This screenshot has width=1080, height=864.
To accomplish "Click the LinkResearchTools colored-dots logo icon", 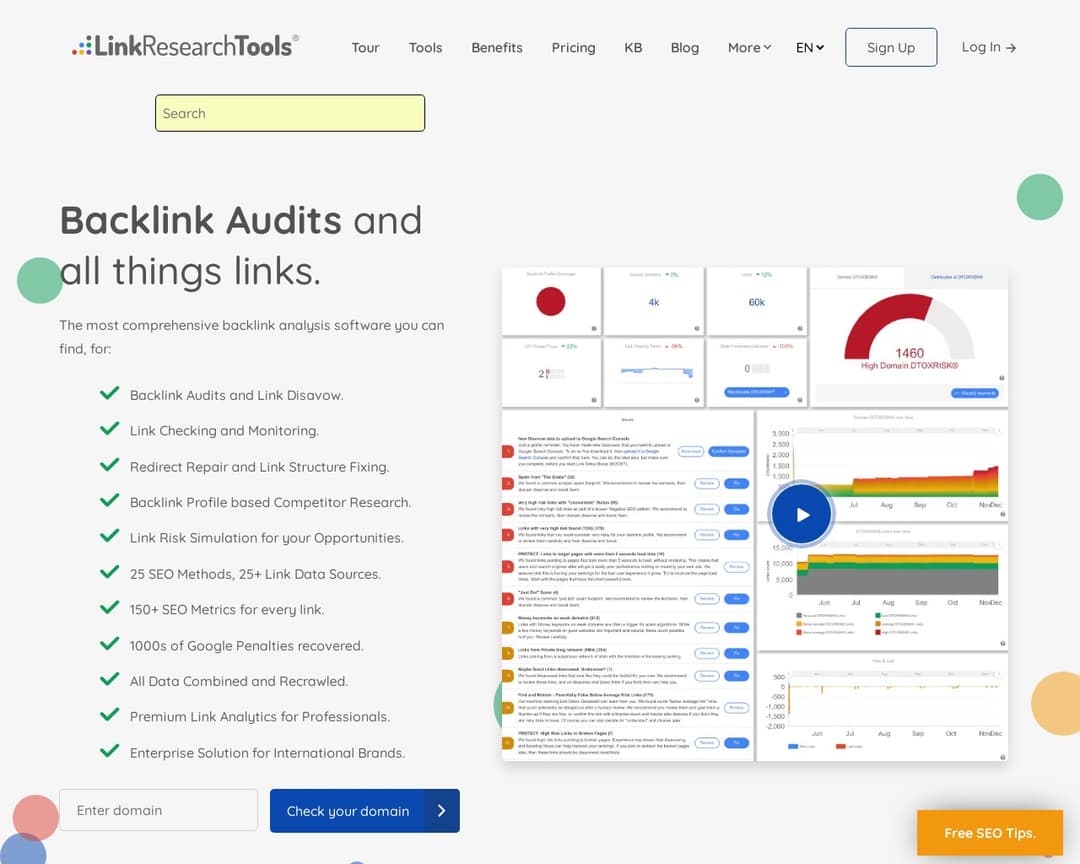I will [81, 44].
